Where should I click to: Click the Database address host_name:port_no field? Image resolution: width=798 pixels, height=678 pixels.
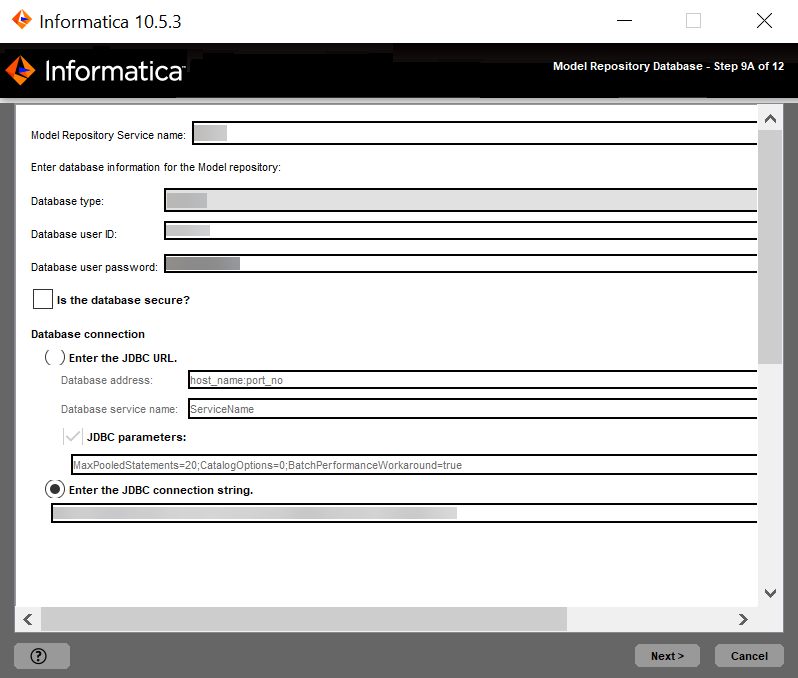pos(472,380)
